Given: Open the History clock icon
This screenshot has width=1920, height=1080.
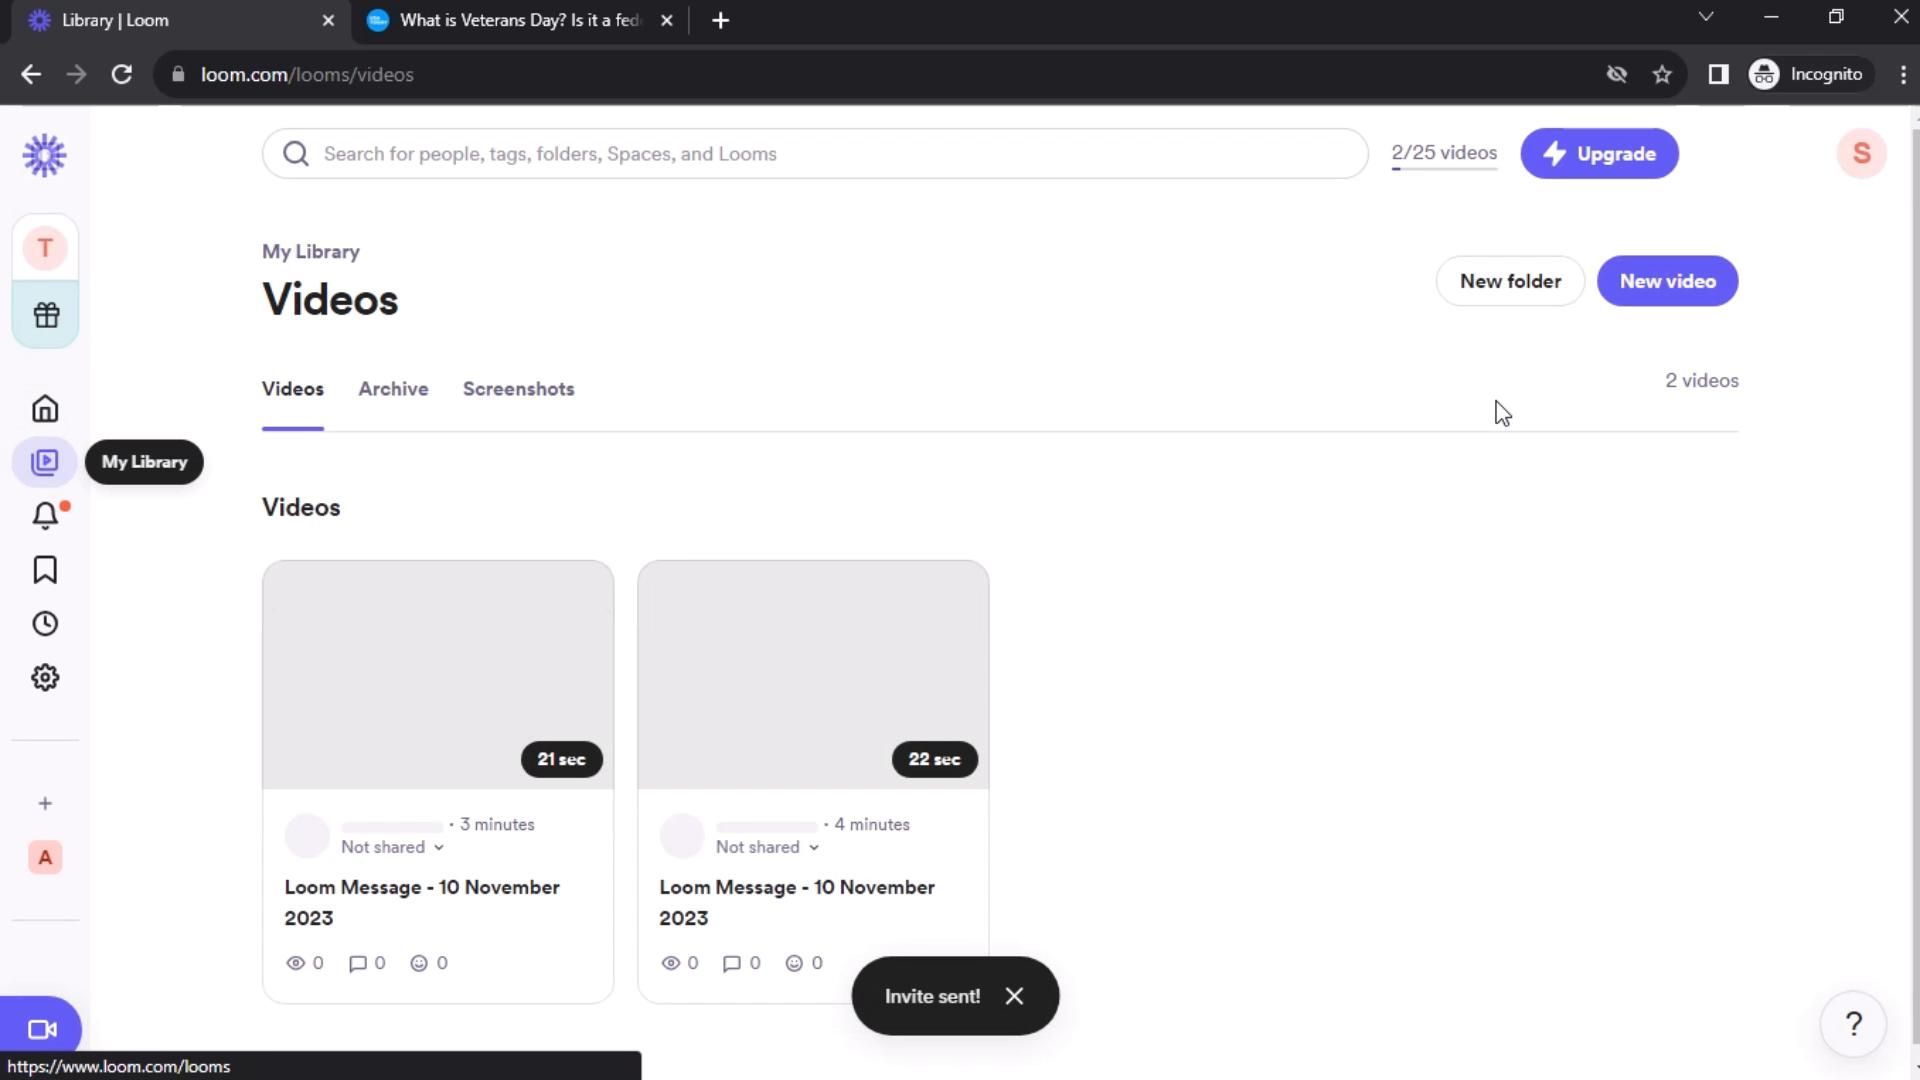Looking at the screenshot, I should pos(45,624).
